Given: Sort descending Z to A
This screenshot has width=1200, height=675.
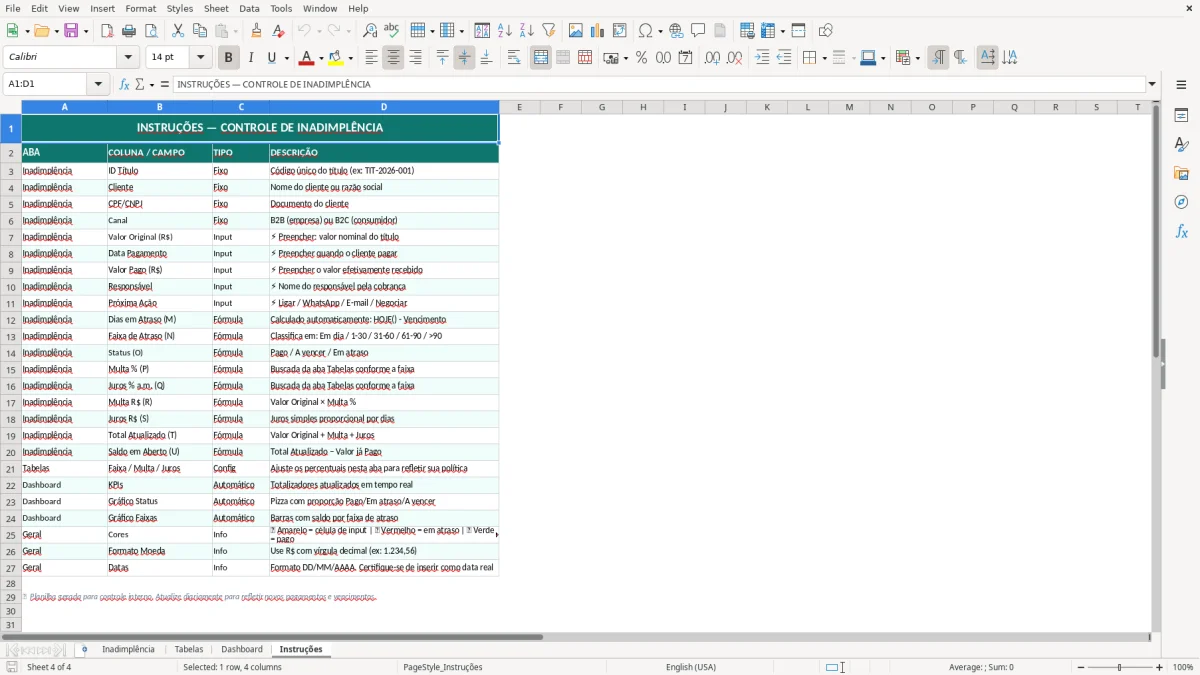Looking at the screenshot, I should 526,31.
